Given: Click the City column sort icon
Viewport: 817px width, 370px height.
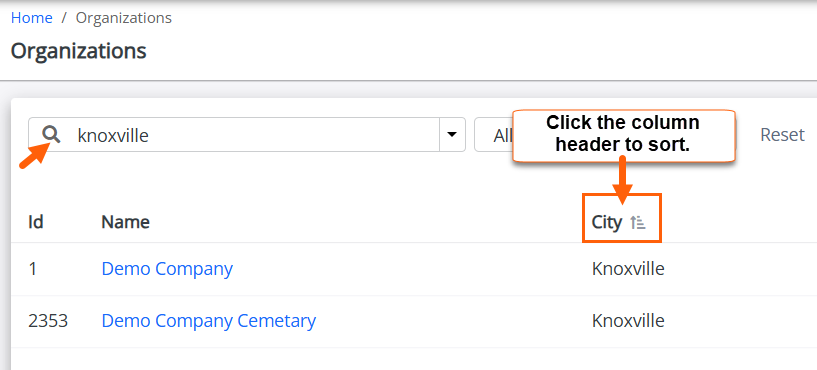Looking at the screenshot, I should point(638,223).
